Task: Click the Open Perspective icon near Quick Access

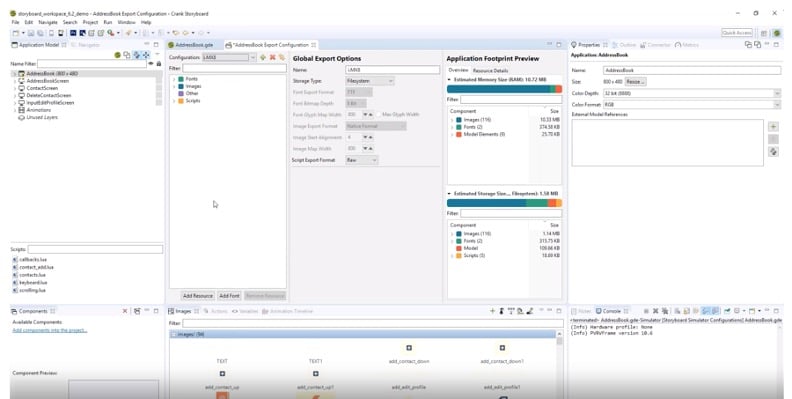Action: tap(764, 33)
